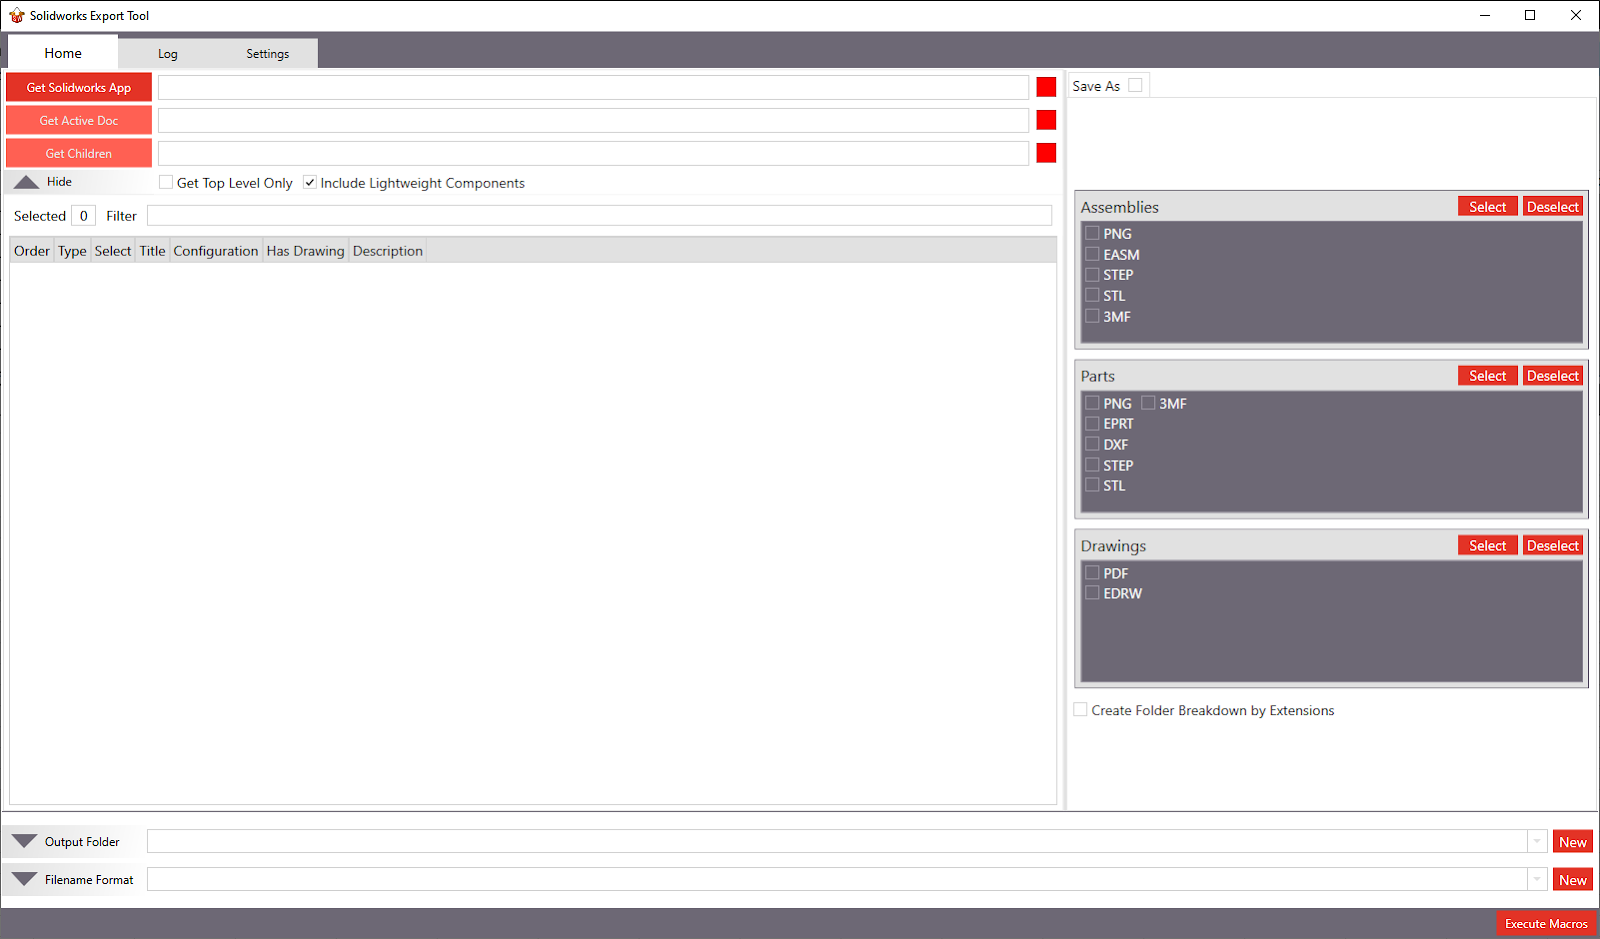Enable Get Top Level Only checkbox

click(x=166, y=182)
